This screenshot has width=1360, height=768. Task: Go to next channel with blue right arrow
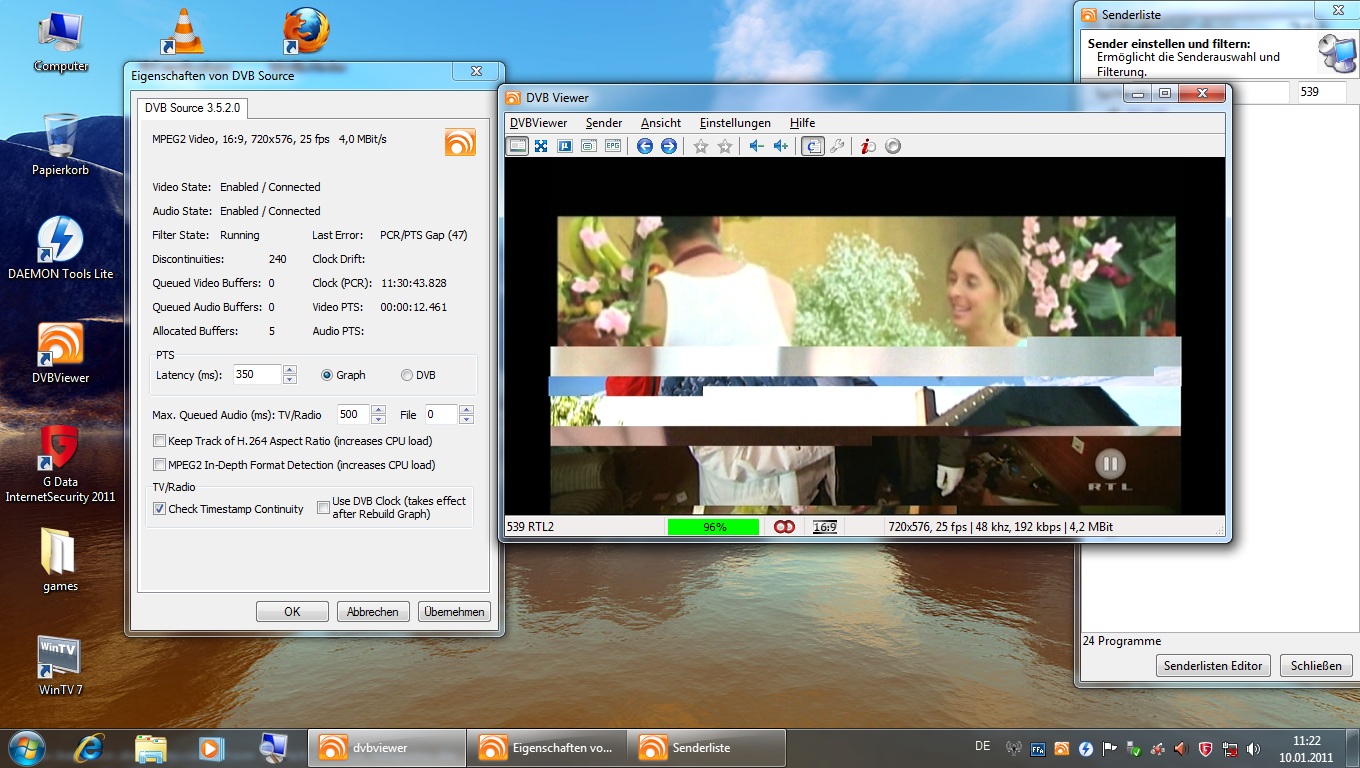pos(669,146)
